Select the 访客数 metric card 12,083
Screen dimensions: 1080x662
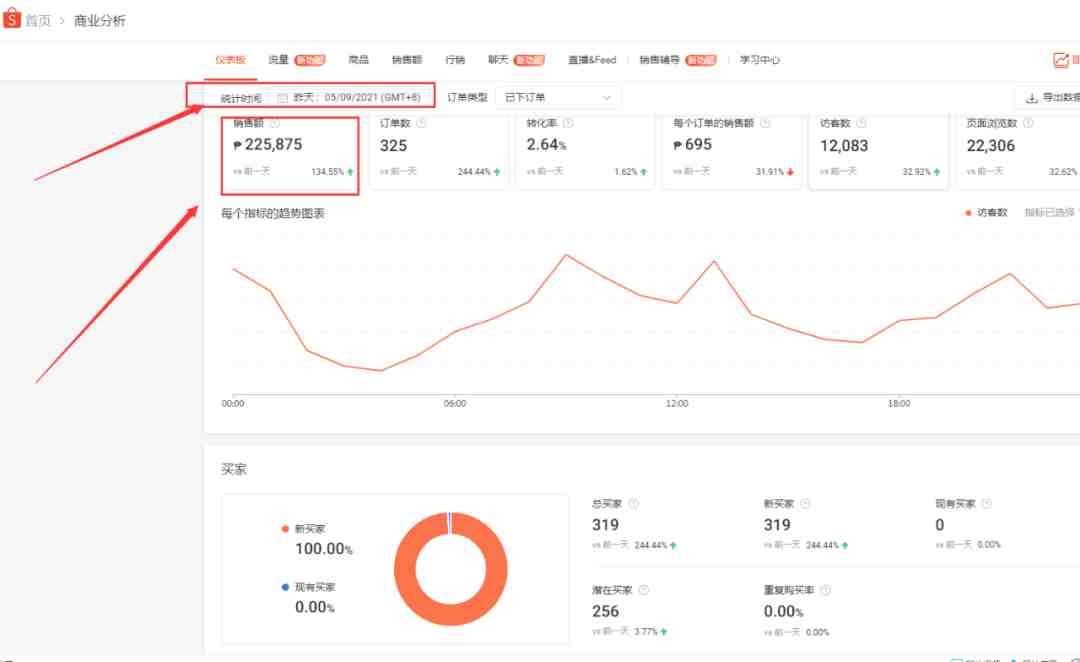pyautogui.click(x=878, y=152)
